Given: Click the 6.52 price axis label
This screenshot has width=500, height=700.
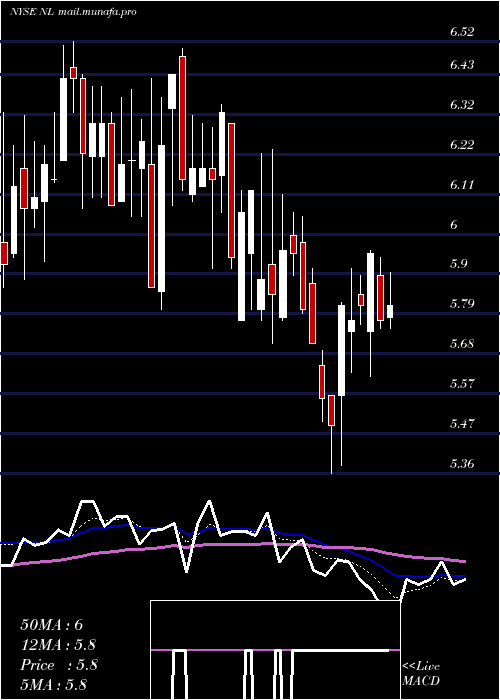Looking at the screenshot, I should pos(462,32).
